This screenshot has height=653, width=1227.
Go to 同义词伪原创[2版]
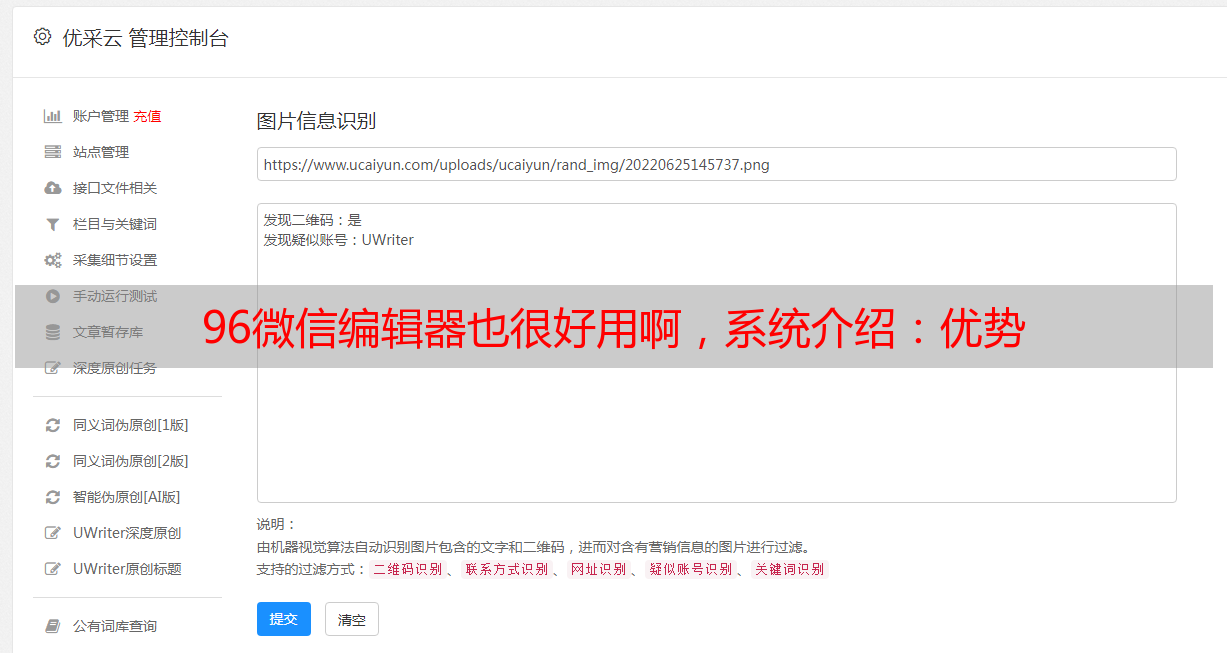[x=131, y=461]
